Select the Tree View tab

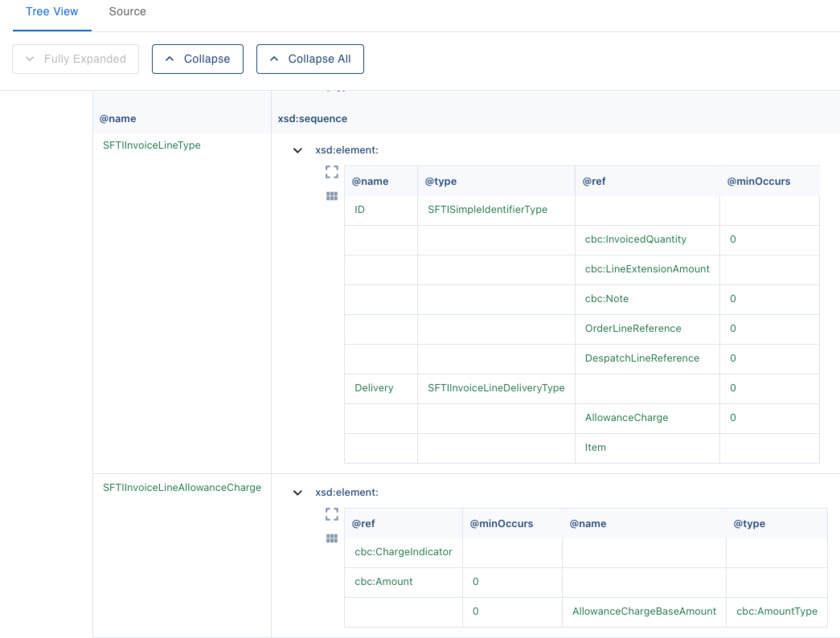(x=51, y=12)
